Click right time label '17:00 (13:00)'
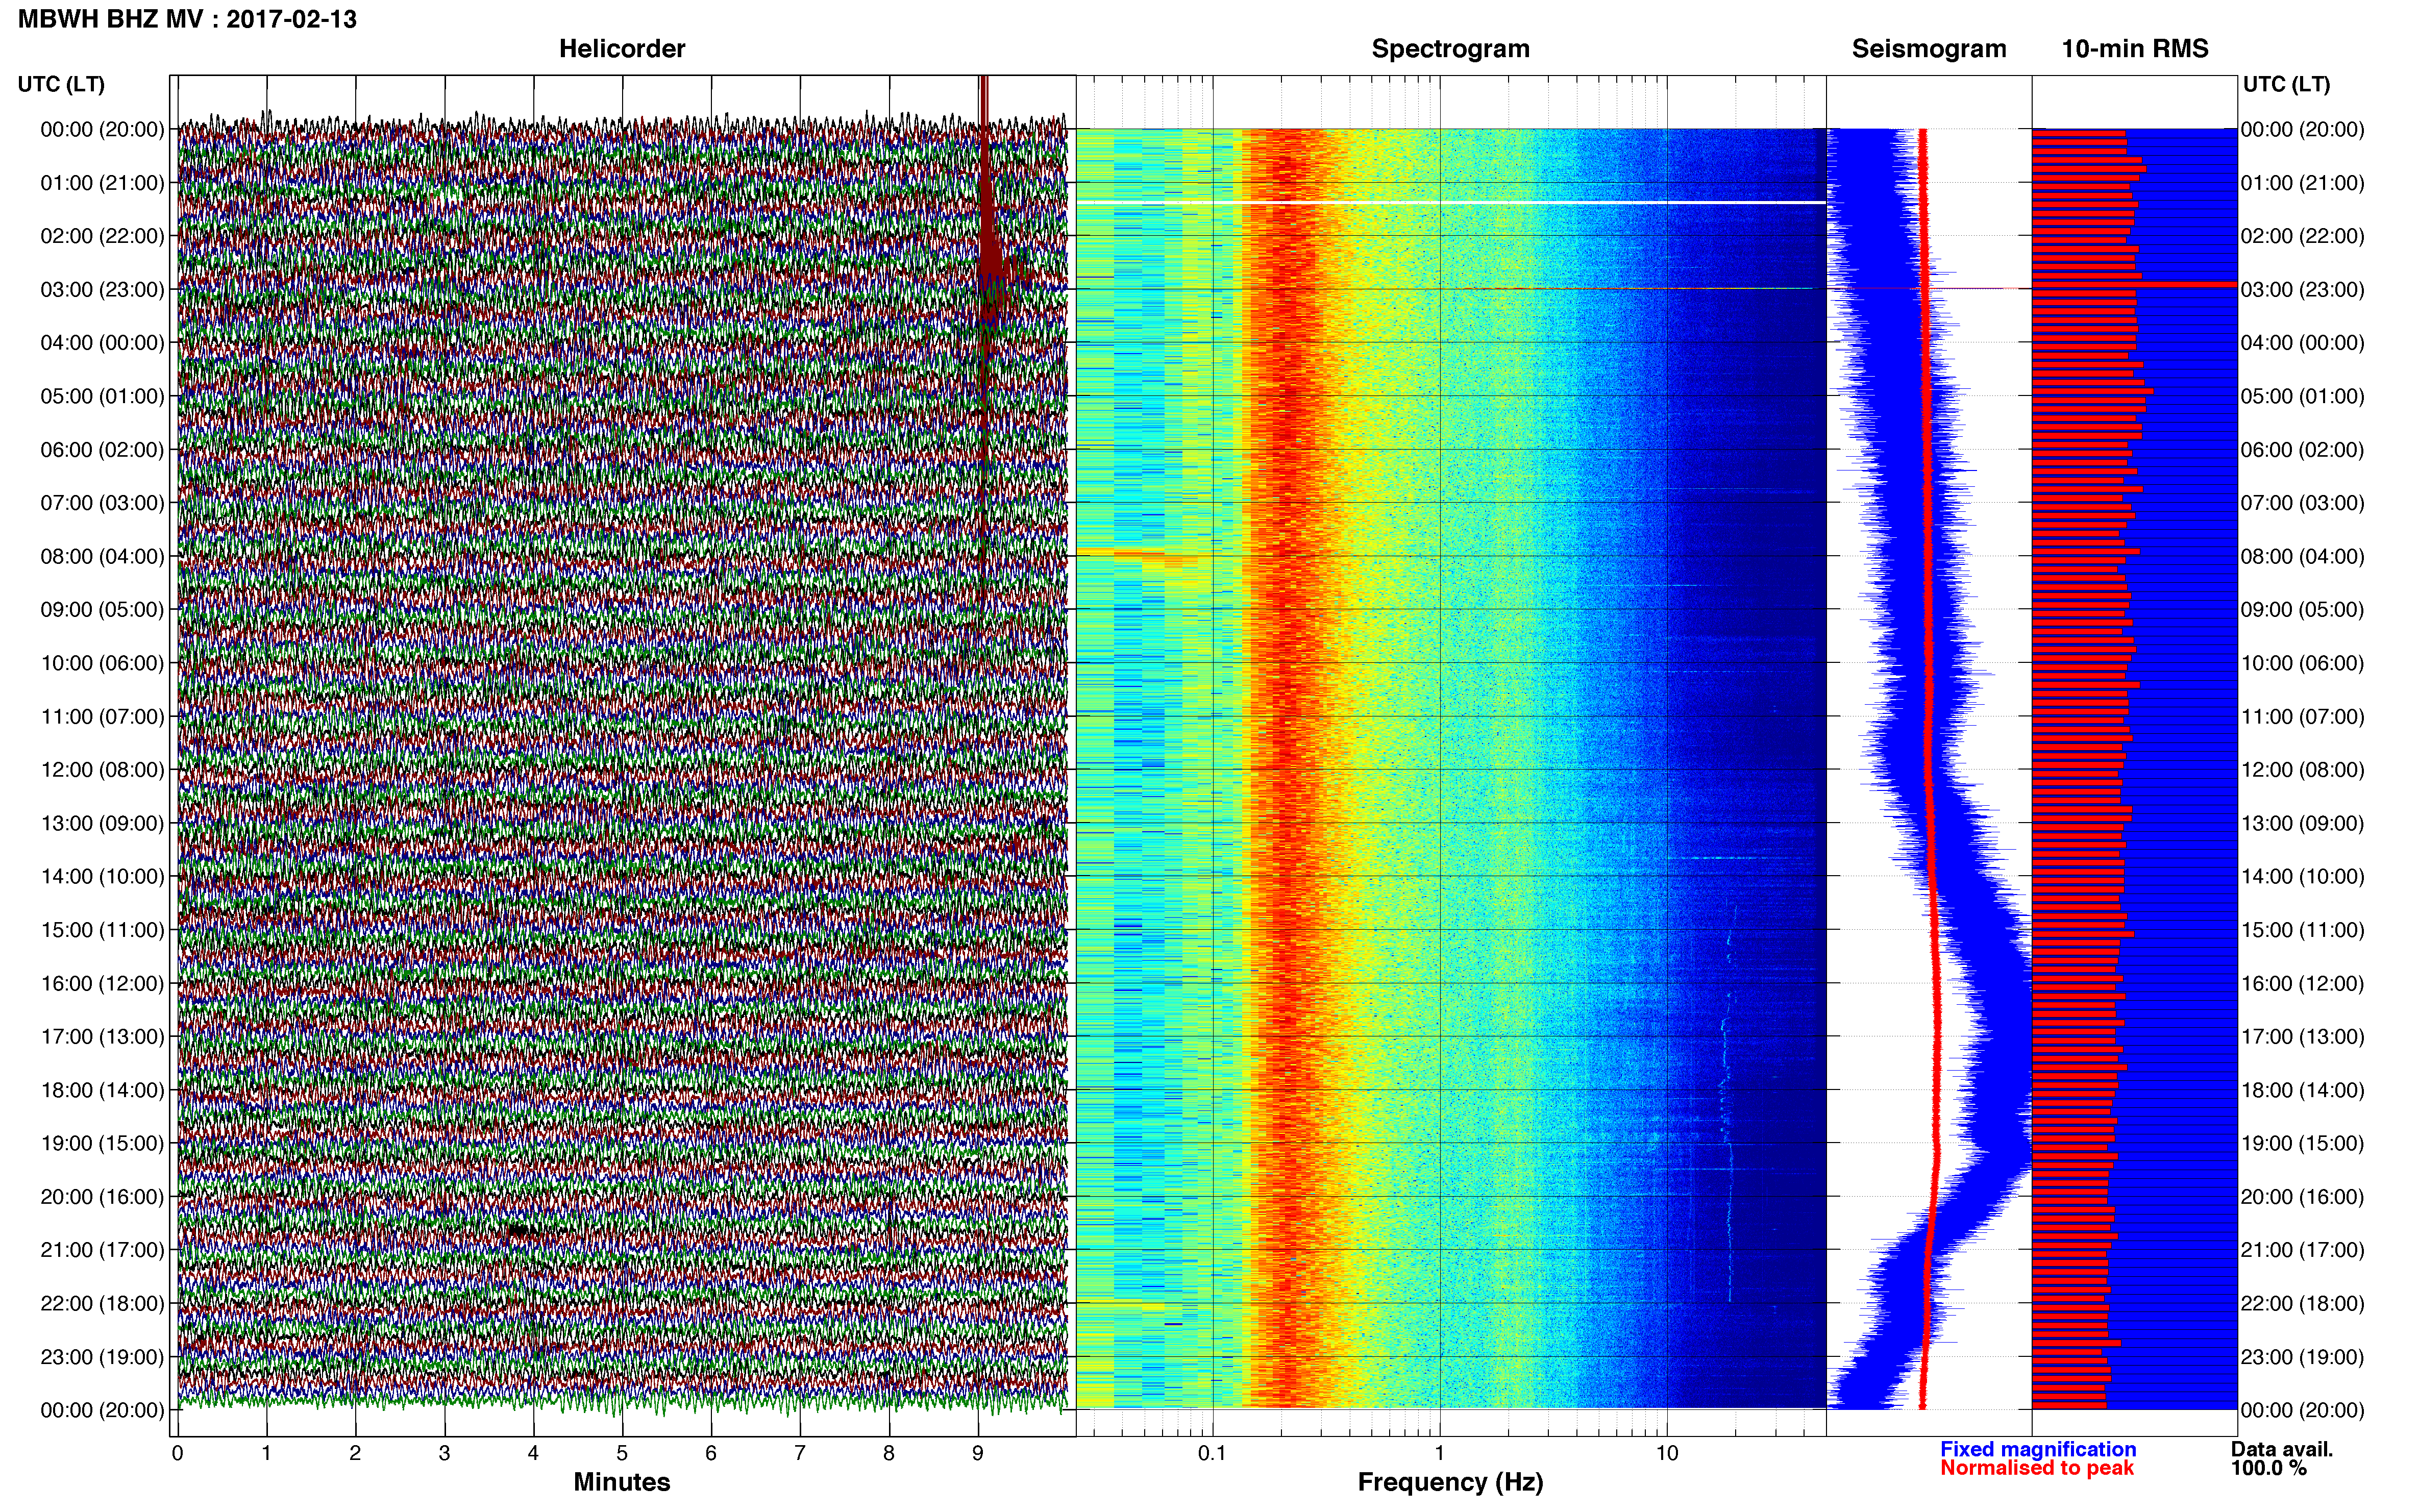This screenshot has width=2419, height=1512. point(2302,1037)
